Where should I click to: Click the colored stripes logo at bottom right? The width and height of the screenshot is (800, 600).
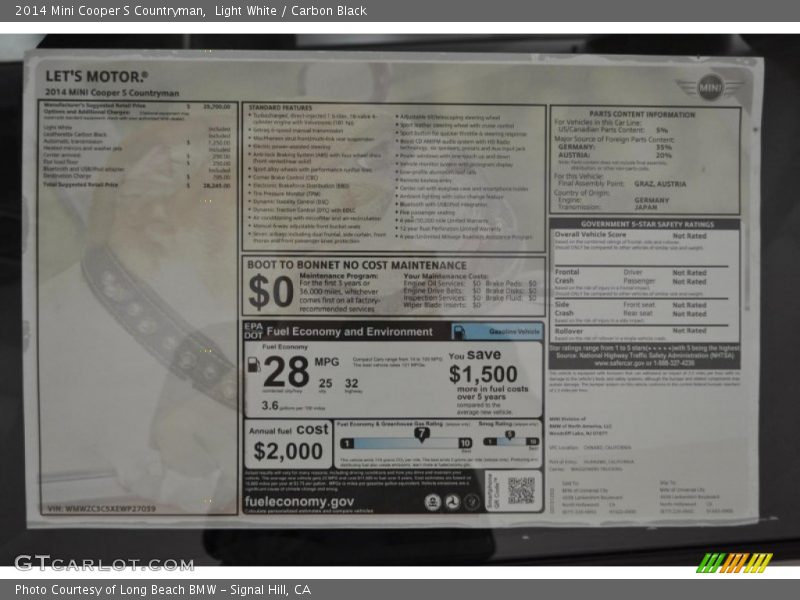(x=734, y=562)
